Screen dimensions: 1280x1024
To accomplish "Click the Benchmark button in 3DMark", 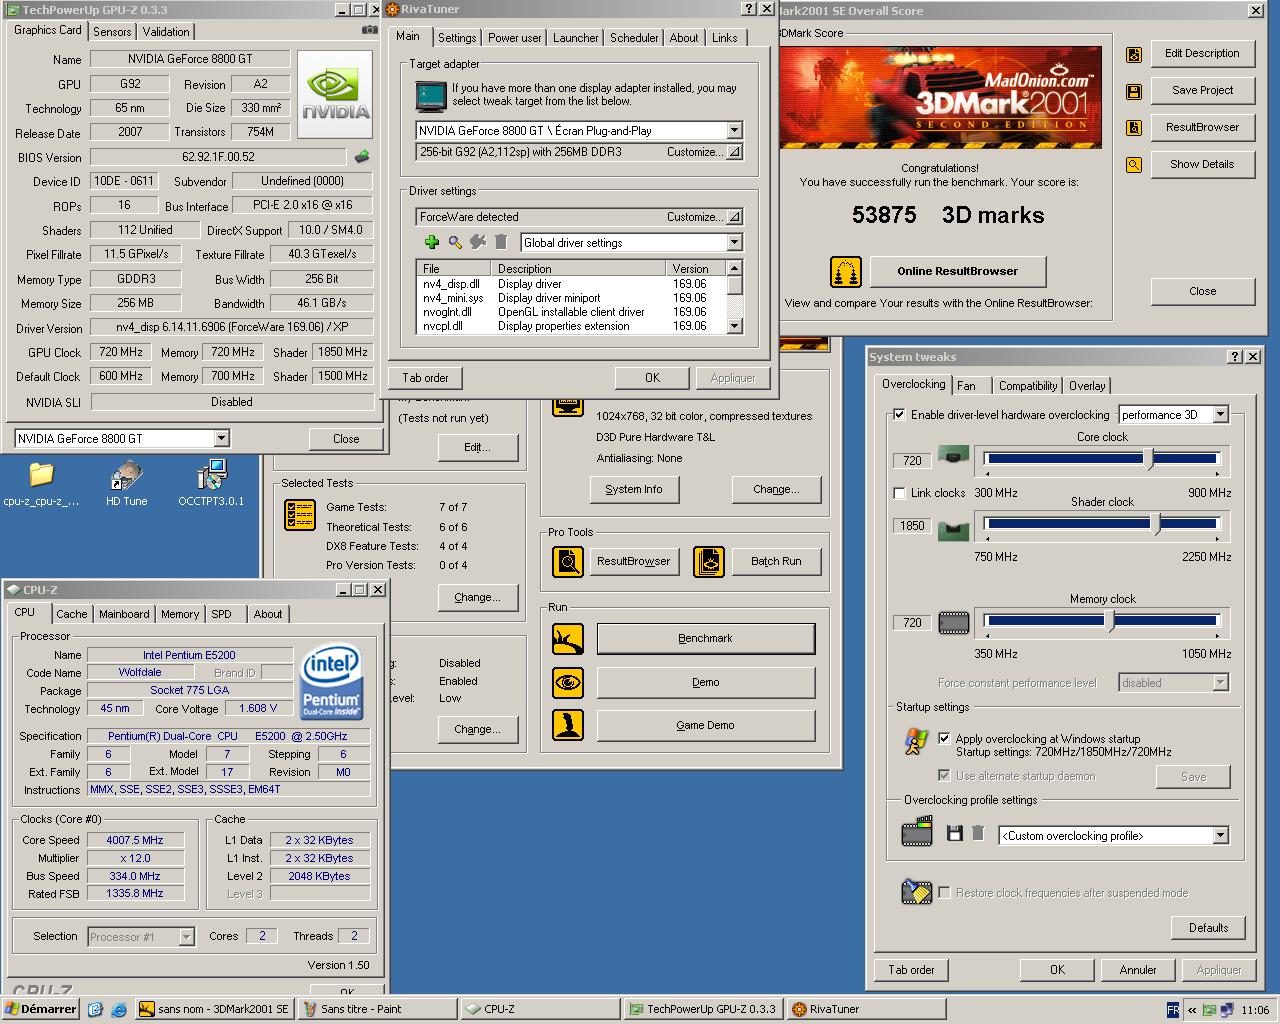I will pos(706,638).
